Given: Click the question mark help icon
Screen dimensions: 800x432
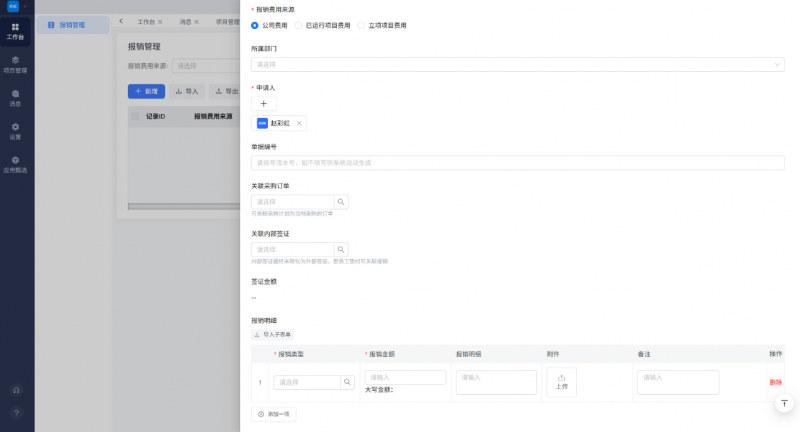Looking at the screenshot, I should pos(16,413).
